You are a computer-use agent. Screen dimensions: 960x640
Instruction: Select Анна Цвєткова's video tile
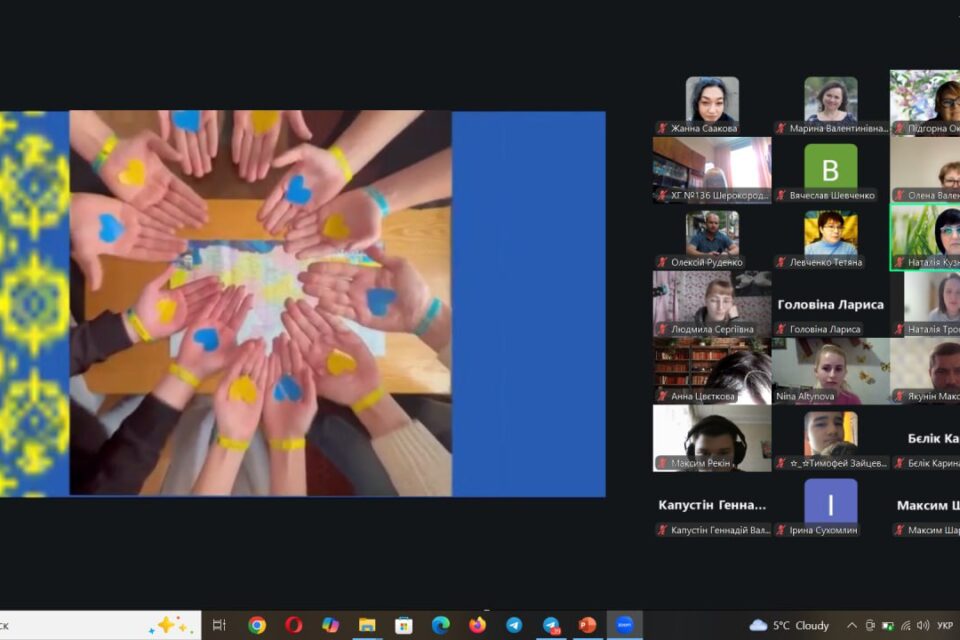[712, 371]
